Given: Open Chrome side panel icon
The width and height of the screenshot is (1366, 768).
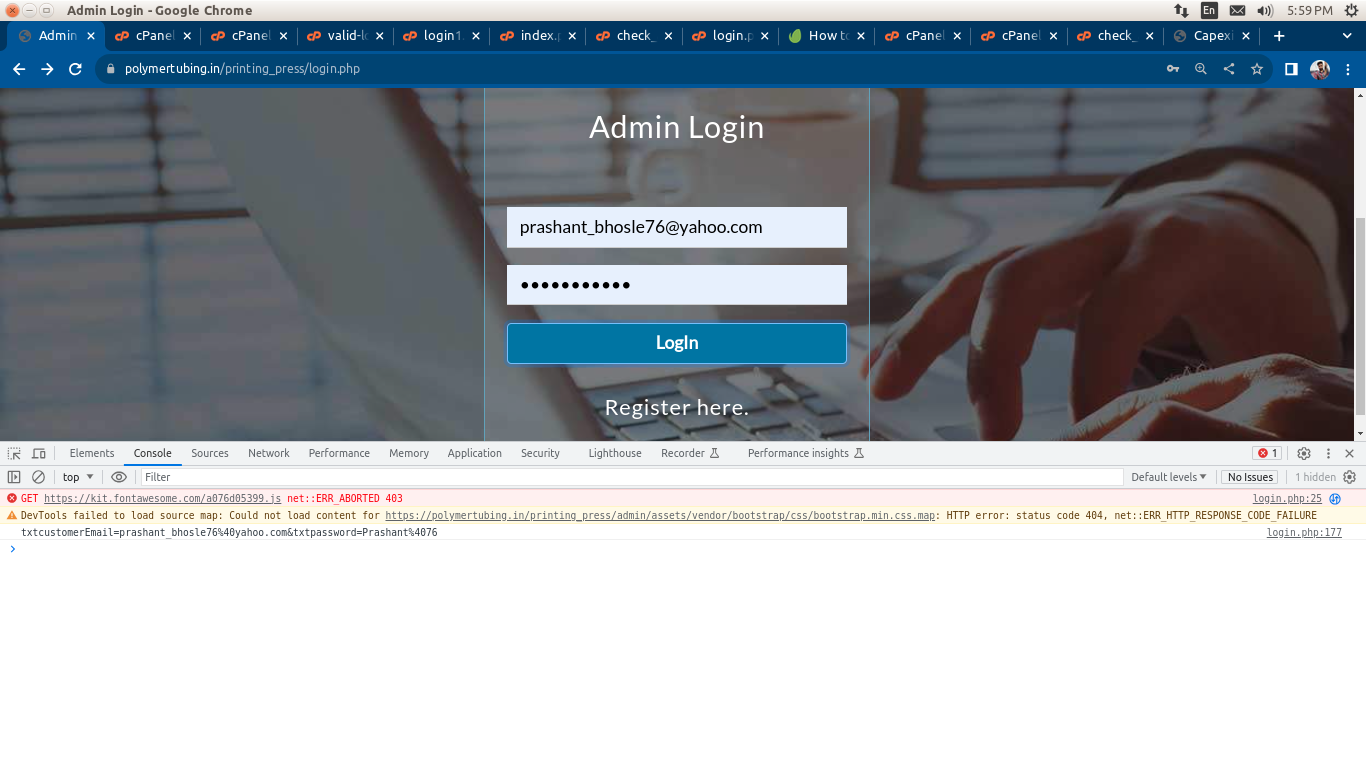Looking at the screenshot, I should [x=1291, y=69].
